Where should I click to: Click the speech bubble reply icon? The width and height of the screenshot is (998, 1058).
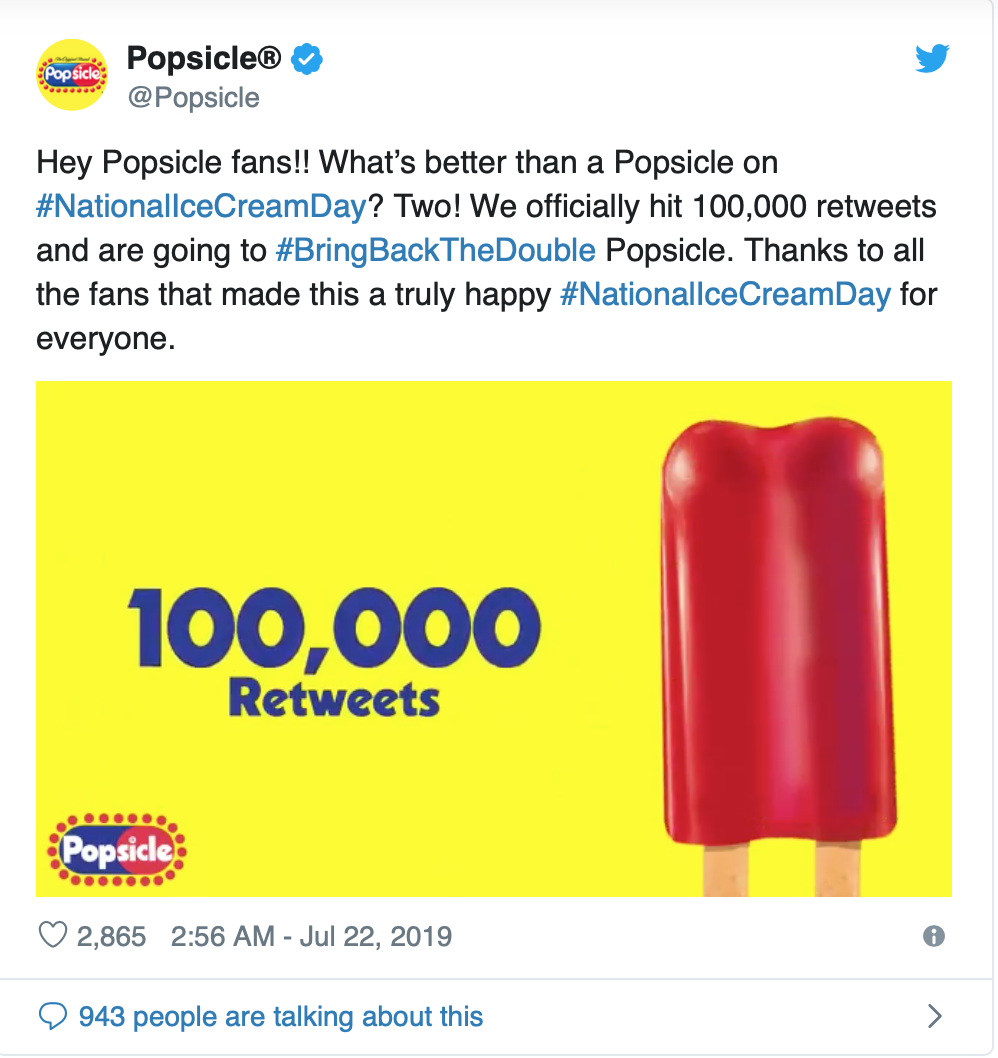click(x=53, y=1016)
